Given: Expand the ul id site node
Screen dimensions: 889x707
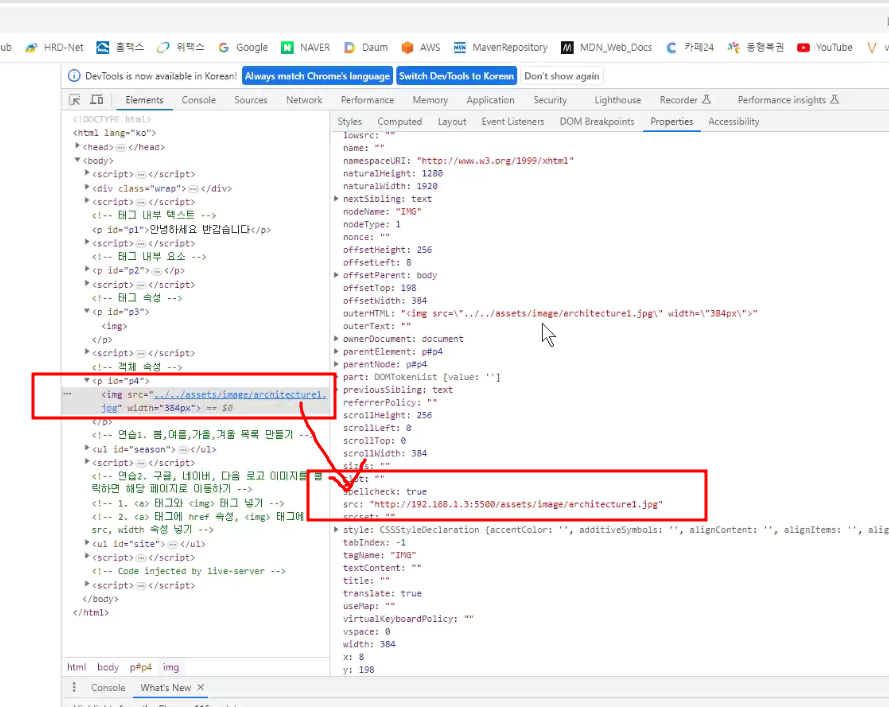Looking at the screenshot, I should pyautogui.click(x=87, y=543).
